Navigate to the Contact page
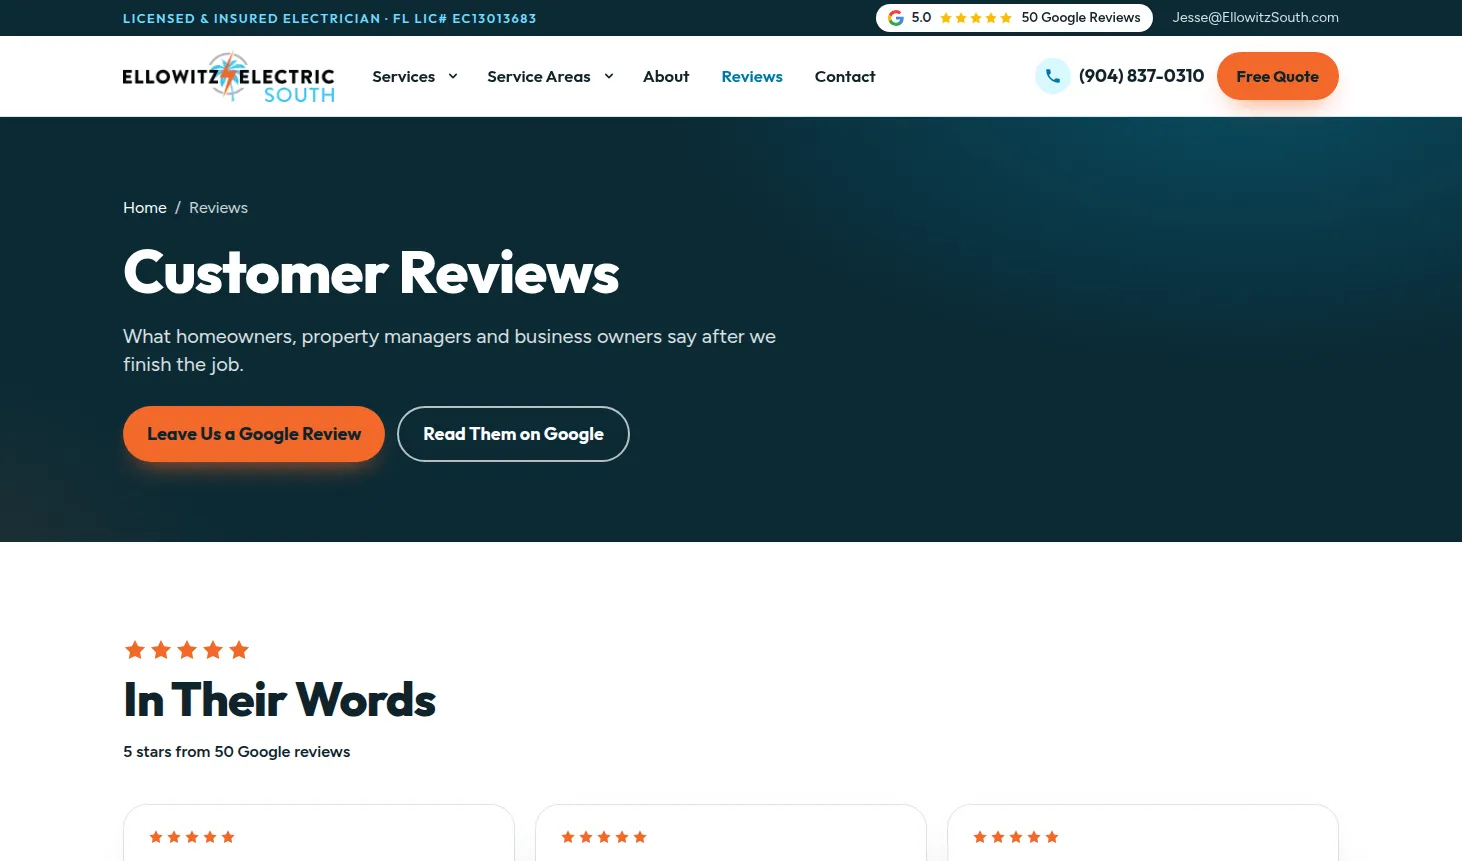Screen dimensions: 1462x861 coord(845,76)
